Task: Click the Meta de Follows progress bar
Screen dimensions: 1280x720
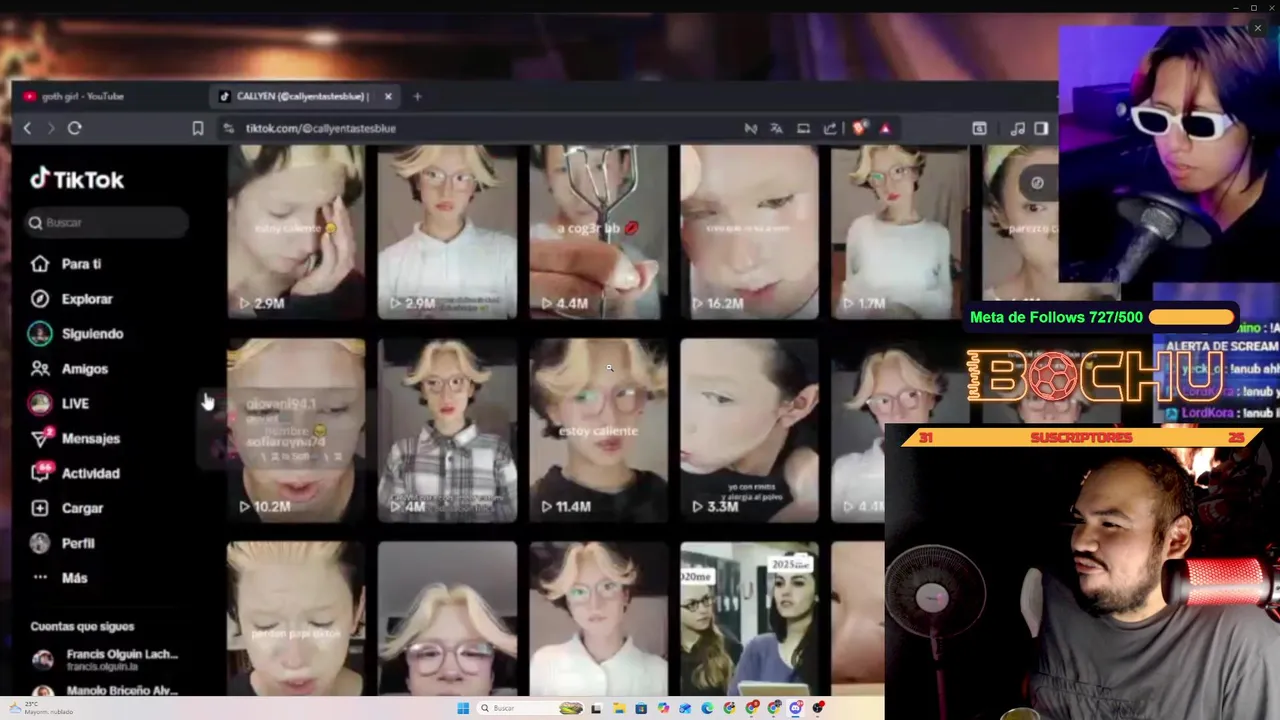Action: tap(1191, 317)
